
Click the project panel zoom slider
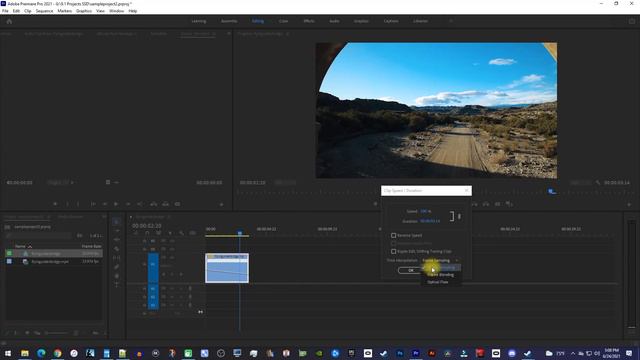[x=56, y=333]
